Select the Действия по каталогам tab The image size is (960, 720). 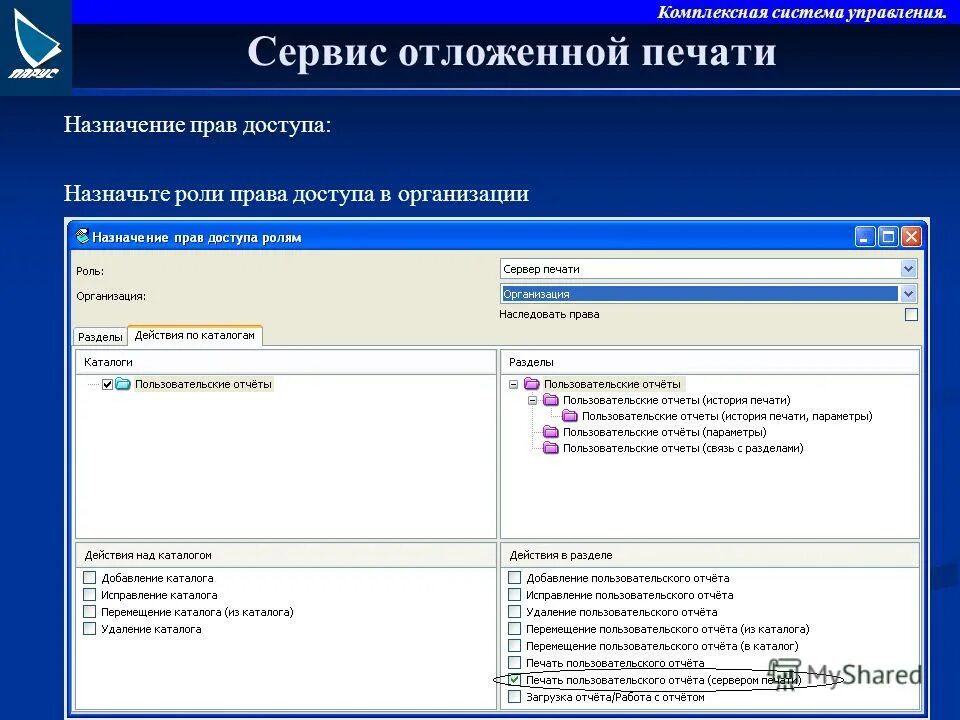click(196, 335)
